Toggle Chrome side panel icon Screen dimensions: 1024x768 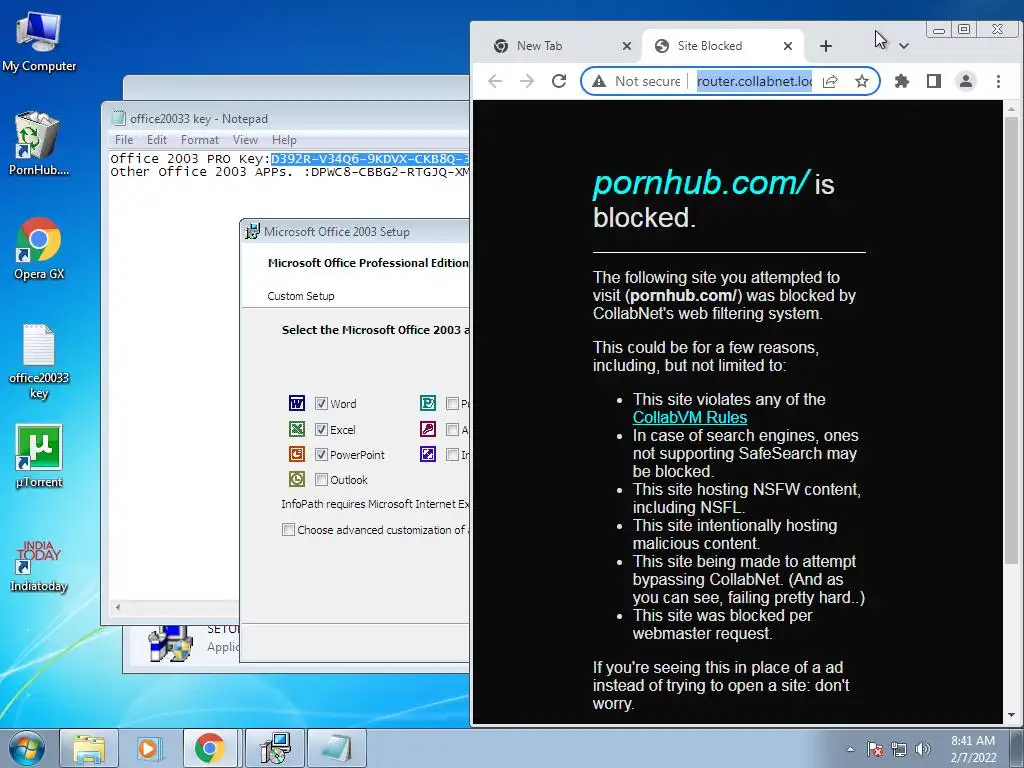click(x=934, y=81)
